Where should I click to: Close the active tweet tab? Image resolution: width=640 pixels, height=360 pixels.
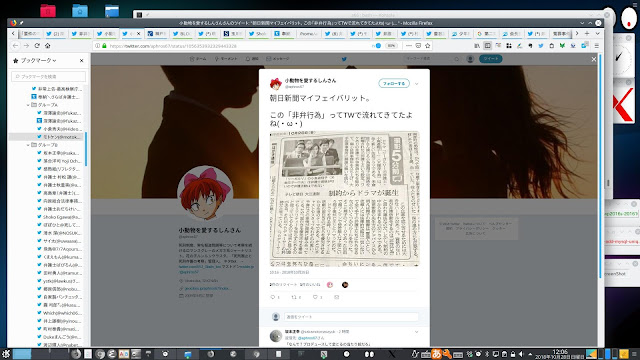138,33
